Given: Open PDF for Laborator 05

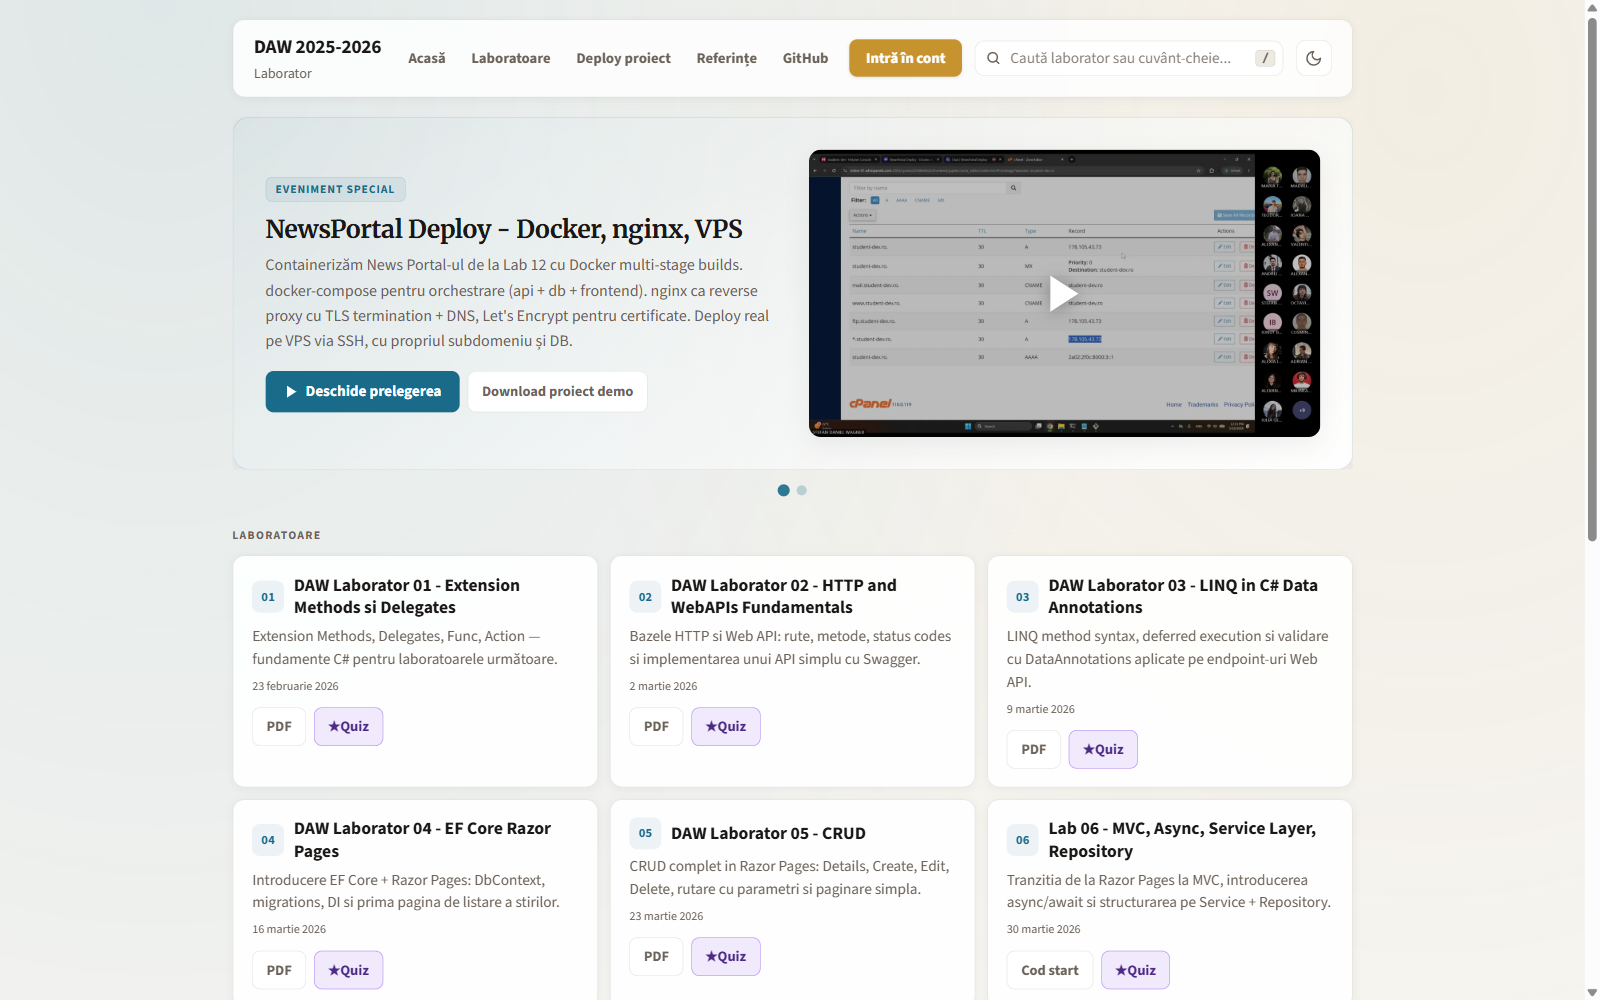Looking at the screenshot, I should (656, 957).
